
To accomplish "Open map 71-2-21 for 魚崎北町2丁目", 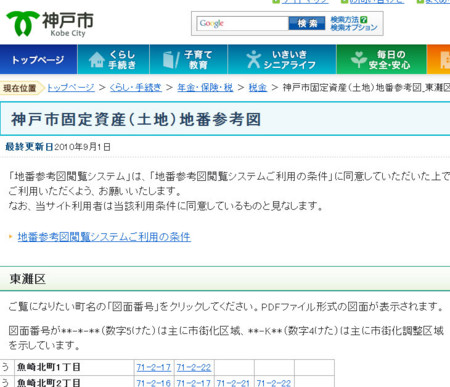I will click(233, 383).
